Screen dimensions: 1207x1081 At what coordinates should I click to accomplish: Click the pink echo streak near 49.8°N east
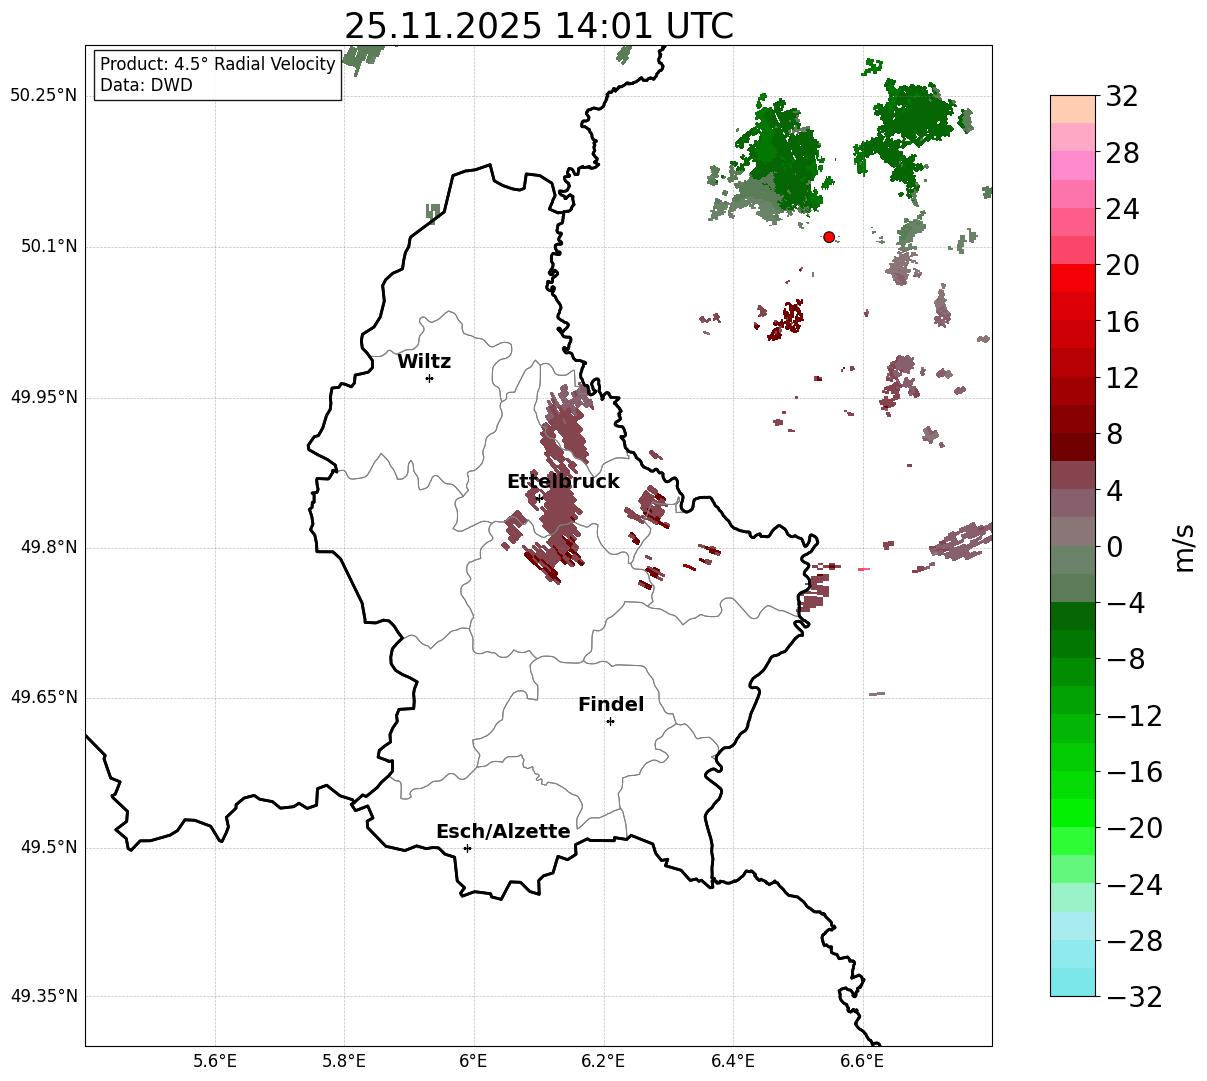point(864,569)
